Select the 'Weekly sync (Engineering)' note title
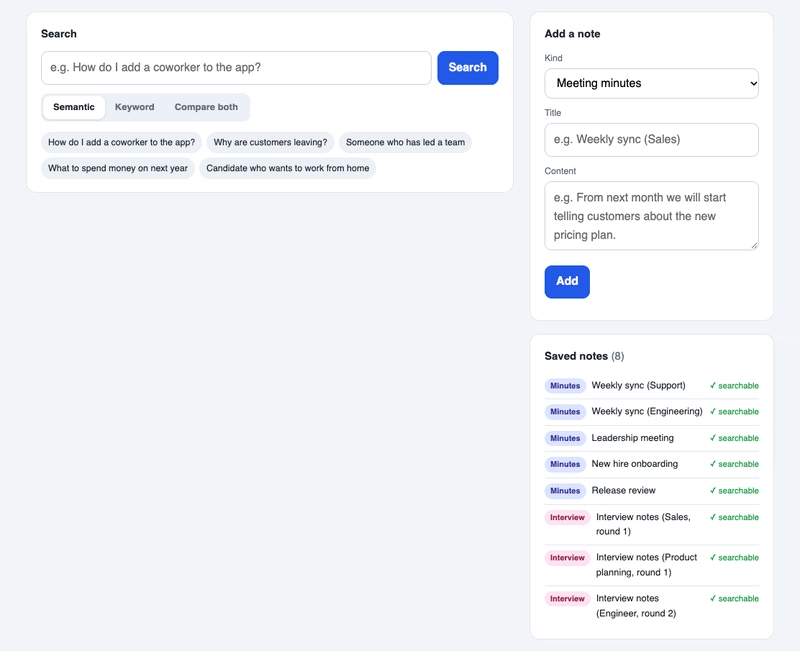Screen dimensions: 800x651 [x=647, y=412]
